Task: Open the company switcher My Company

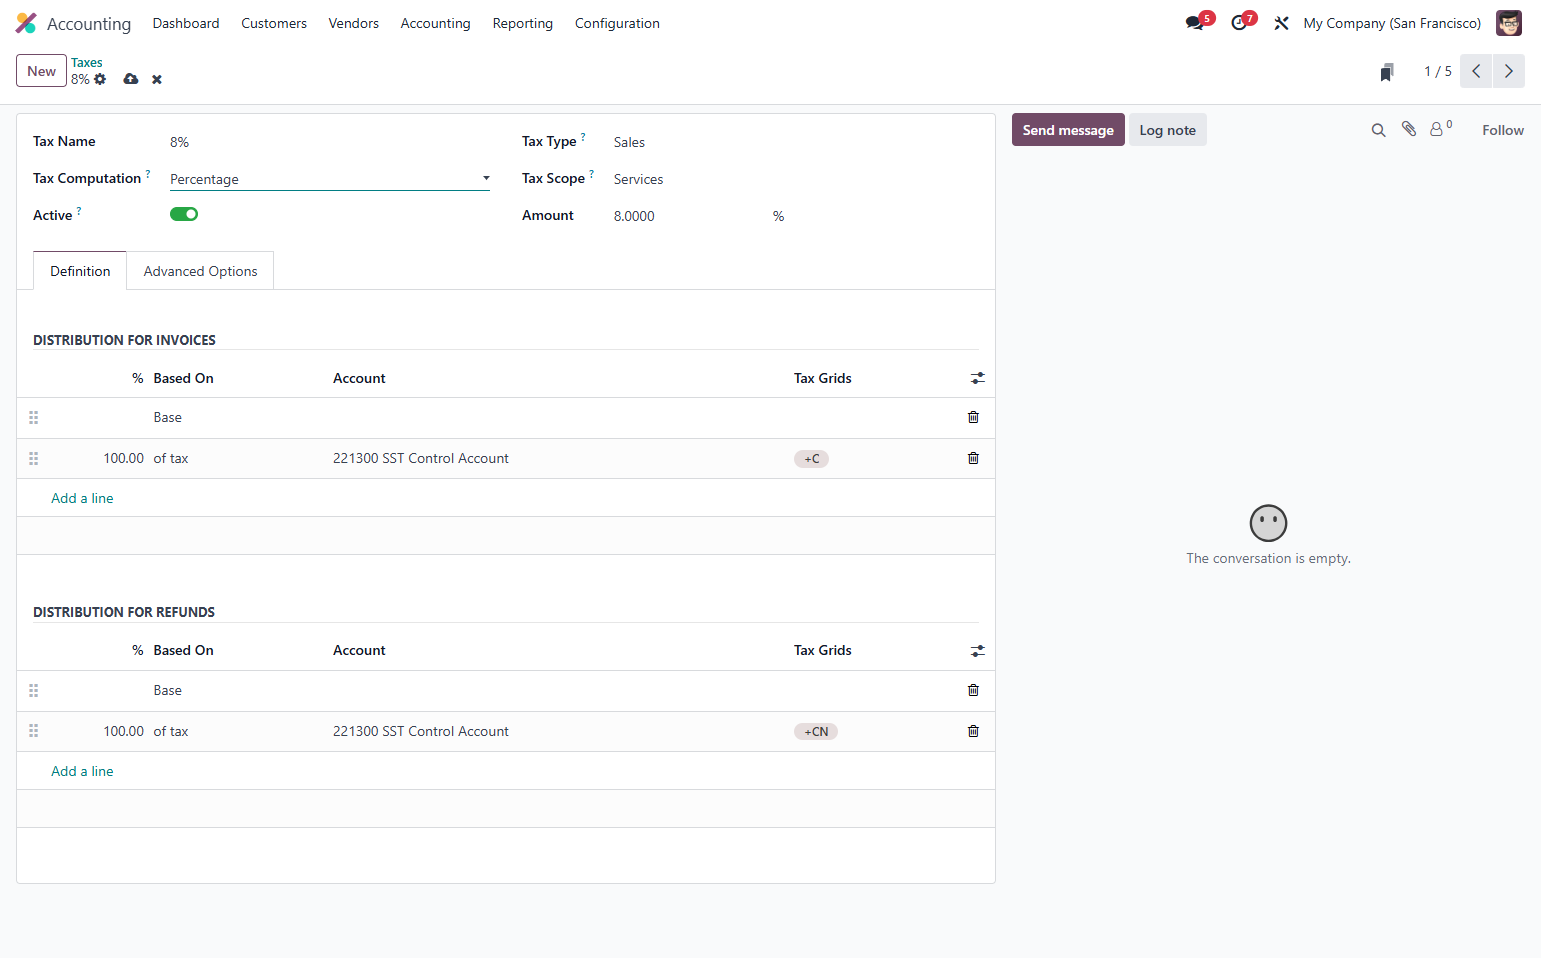Action: (1392, 23)
